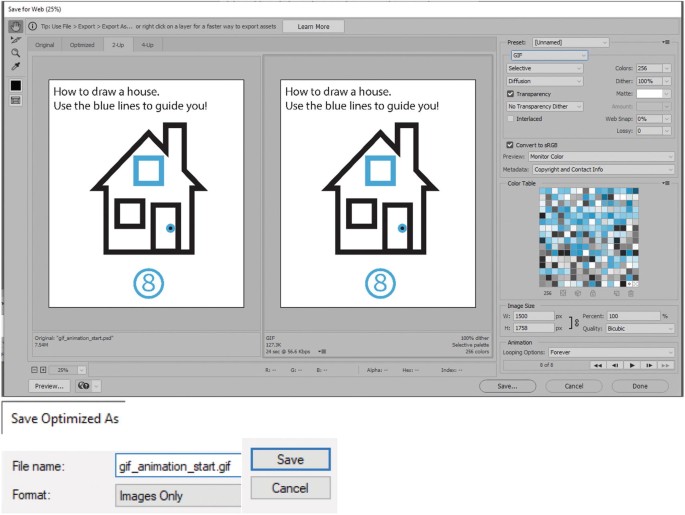685x515 pixels.
Task: Click the black eyedropper color swatch
Action: (16, 85)
